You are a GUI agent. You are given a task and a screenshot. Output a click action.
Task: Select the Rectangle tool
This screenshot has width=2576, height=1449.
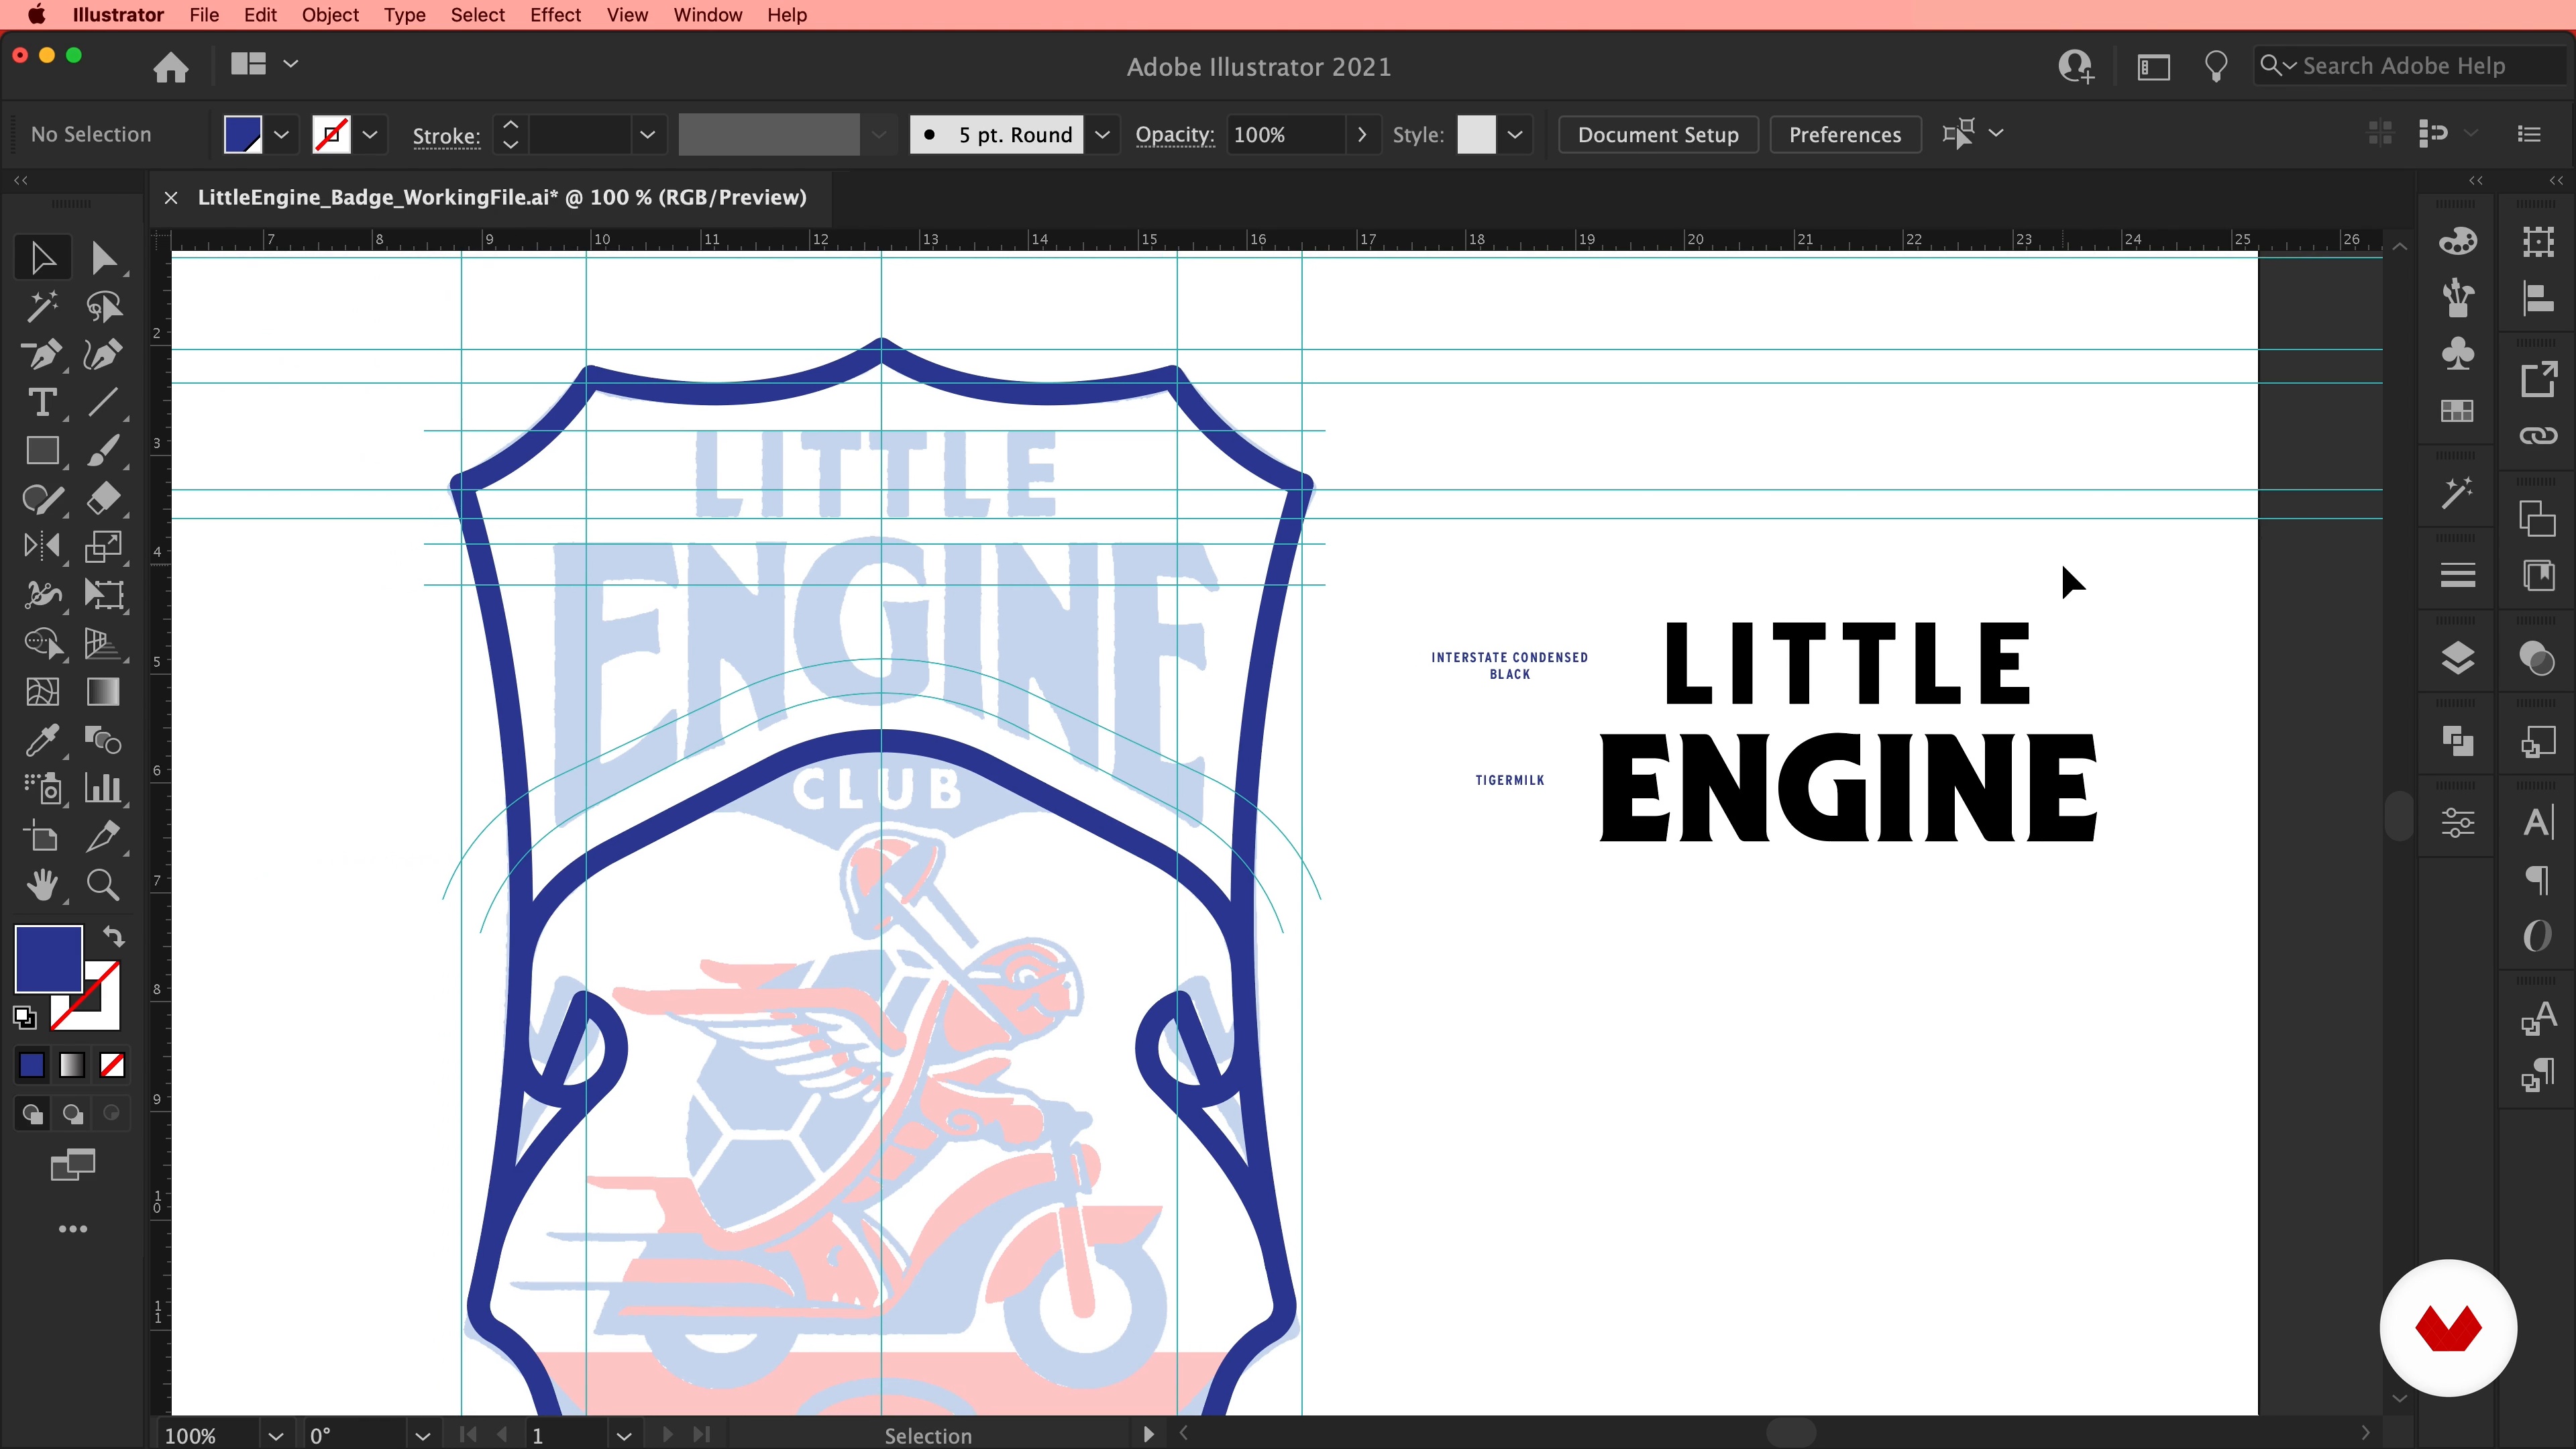click(42, 451)
